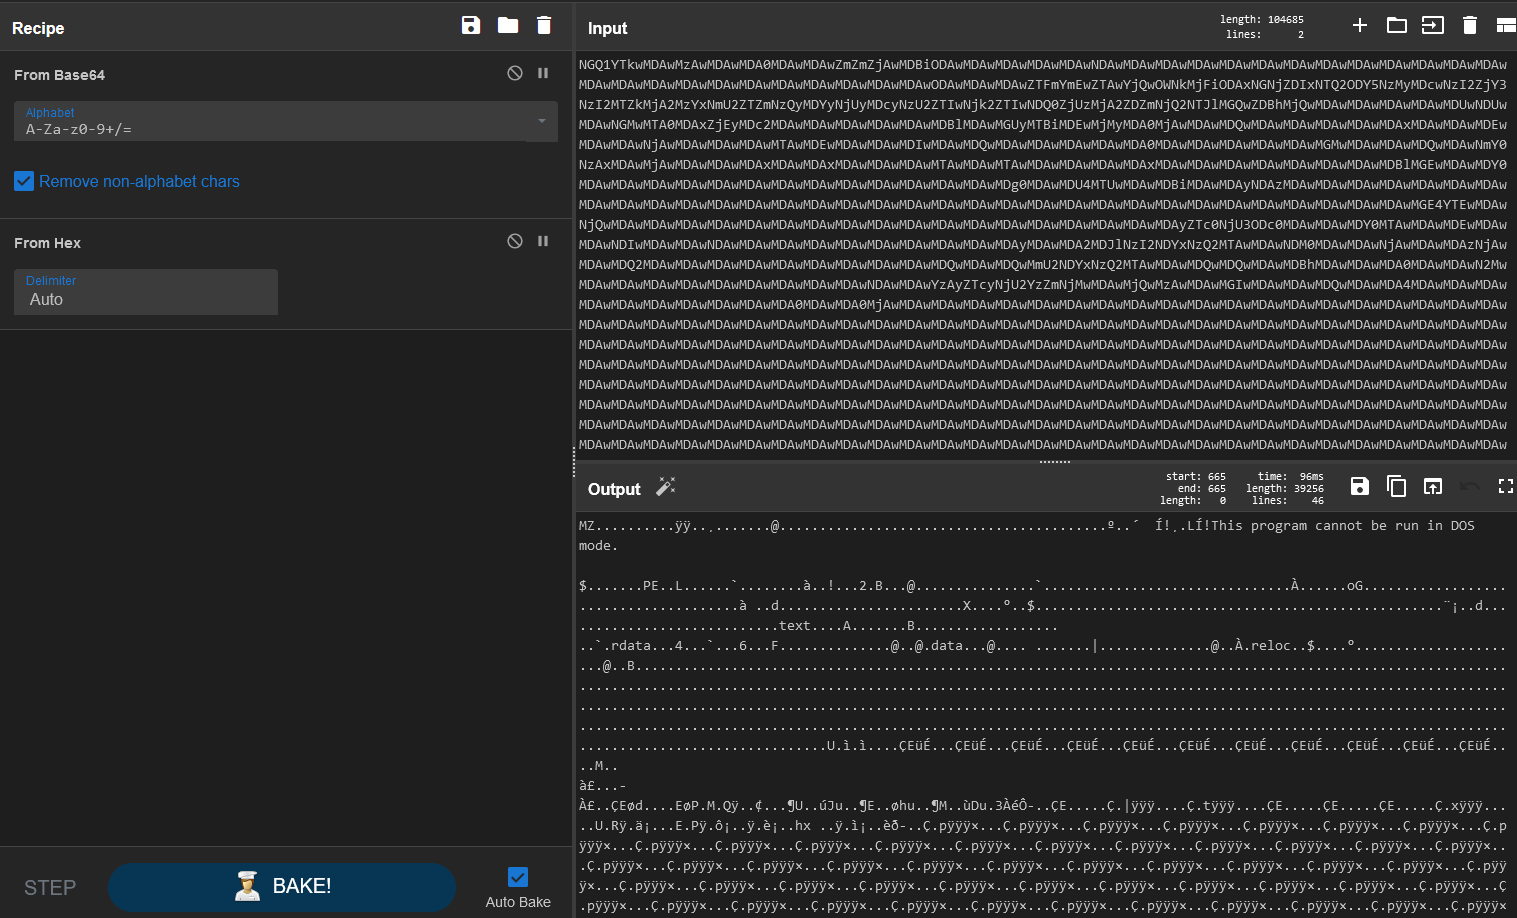Viewport: 1517px width, 918px height.
Task: Click the Recipe panel title
Action: pos(38,28)
